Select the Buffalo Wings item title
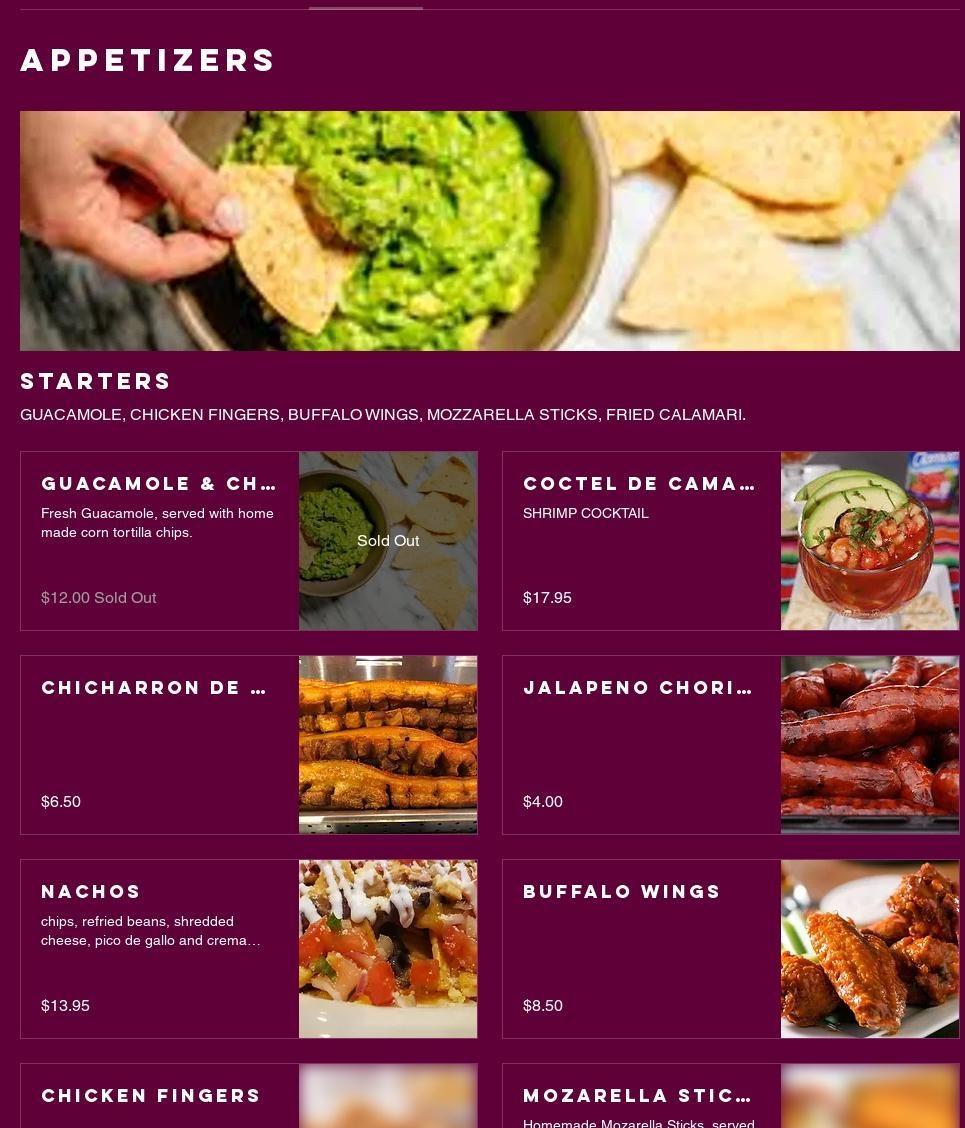This screenshot has height=1128, width=965. tap(622, 891)
